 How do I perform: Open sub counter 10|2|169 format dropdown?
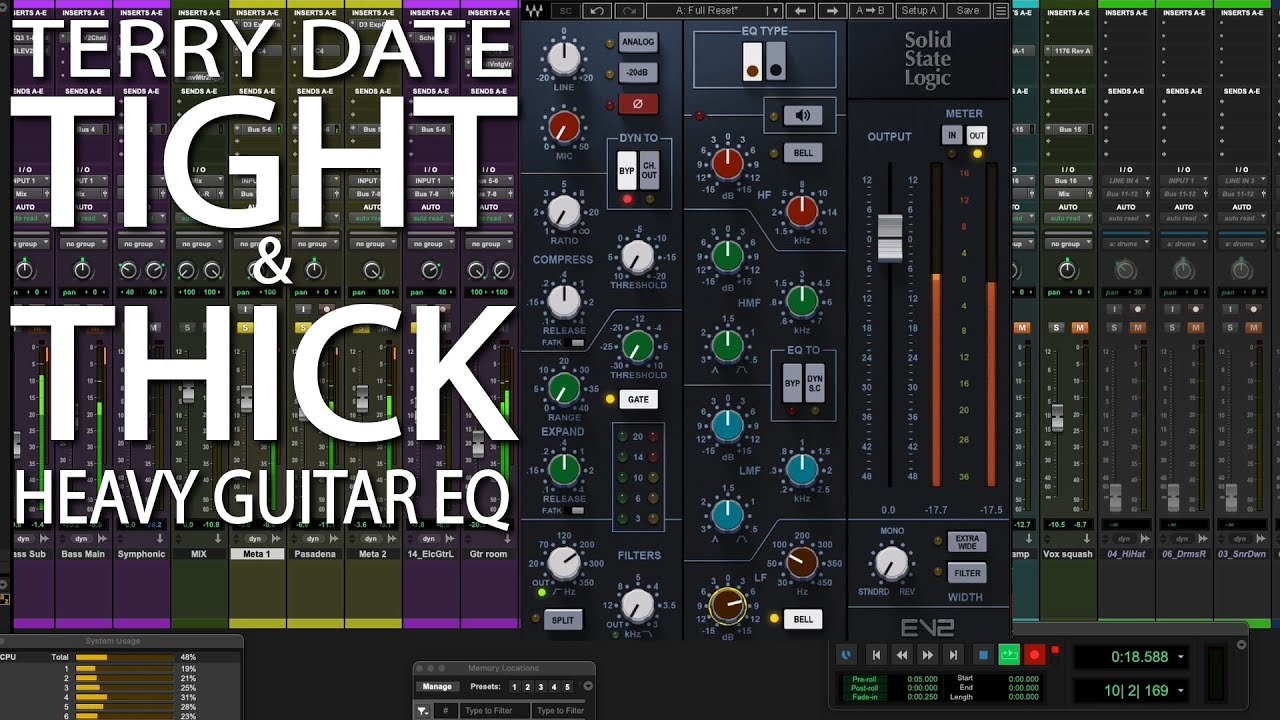point(1181,690)
